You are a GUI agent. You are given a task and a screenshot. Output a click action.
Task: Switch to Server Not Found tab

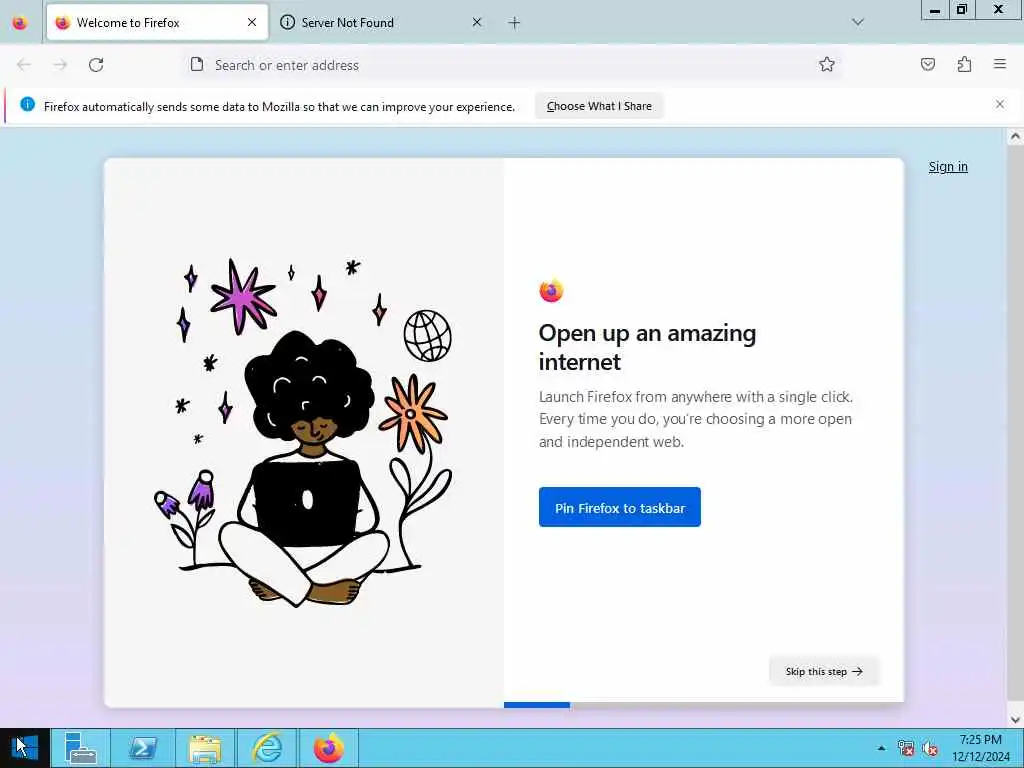(x=379, y=23)
